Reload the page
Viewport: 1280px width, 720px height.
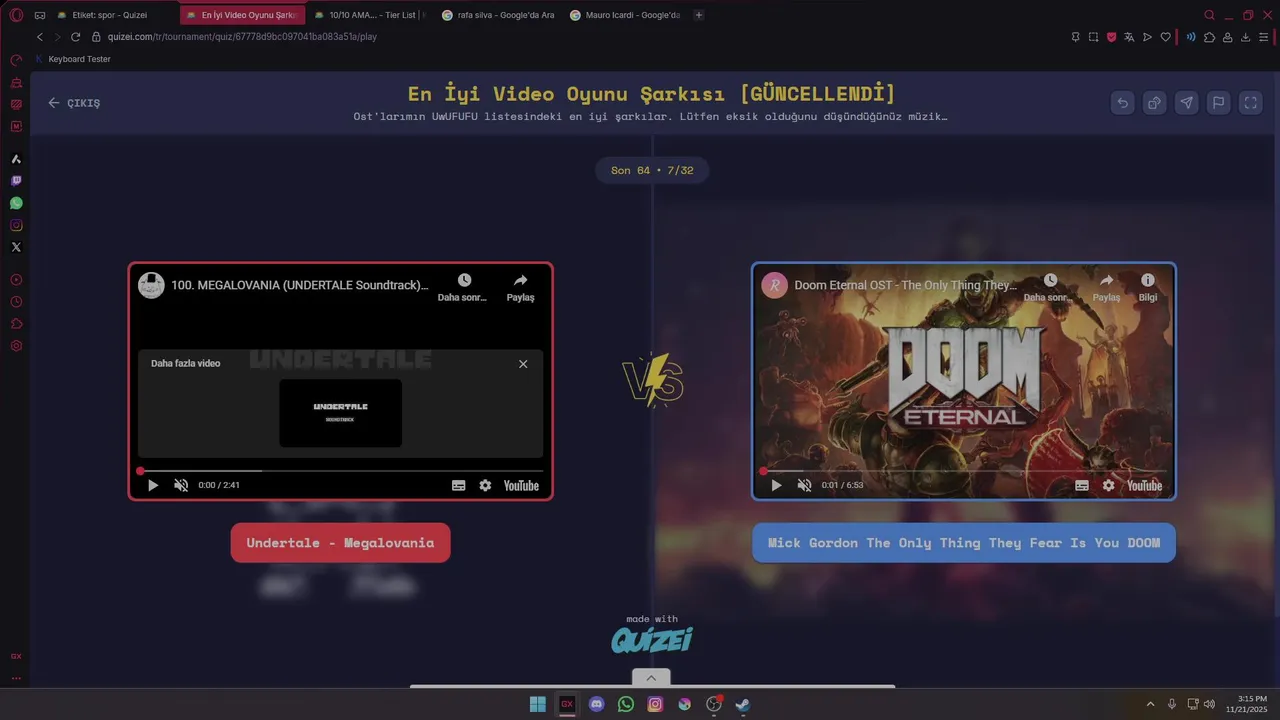[x=75, y=37]
